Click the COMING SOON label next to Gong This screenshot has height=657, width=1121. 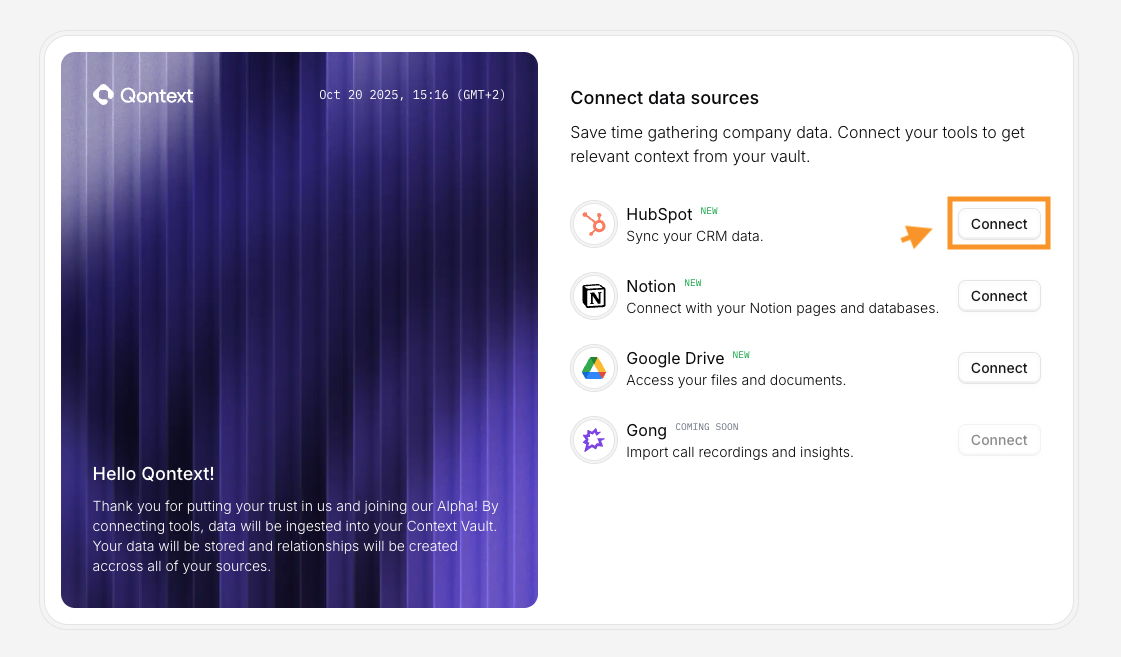tap(705, 427)
